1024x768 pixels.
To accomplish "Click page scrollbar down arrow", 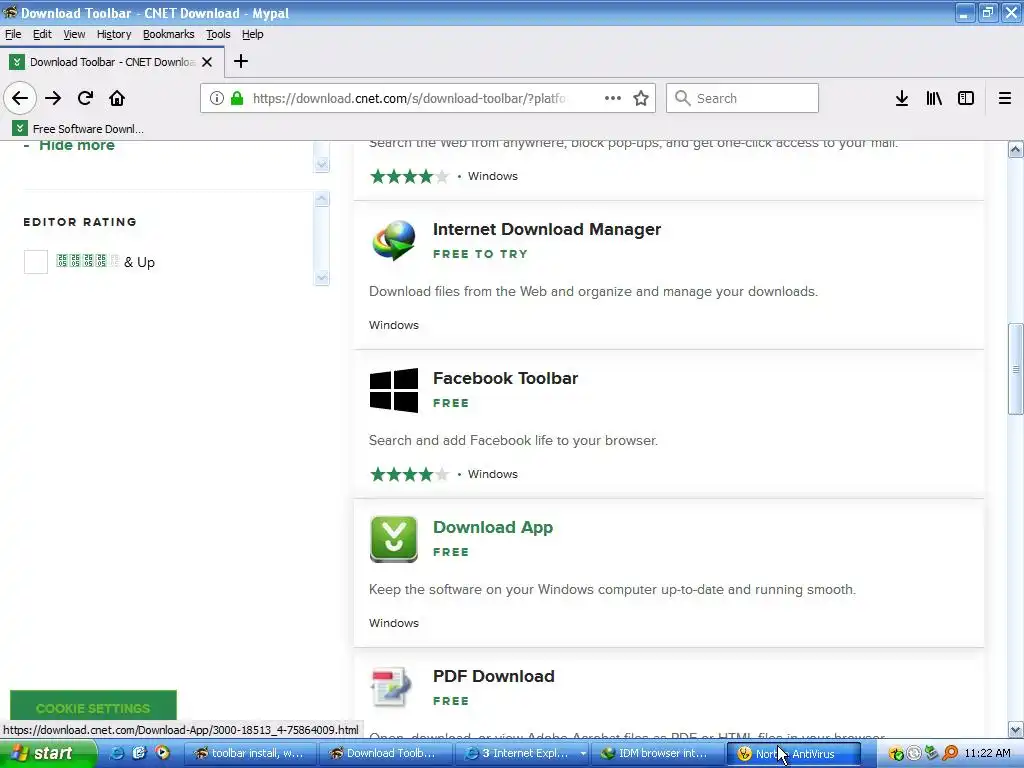I will click(1016, 729).
